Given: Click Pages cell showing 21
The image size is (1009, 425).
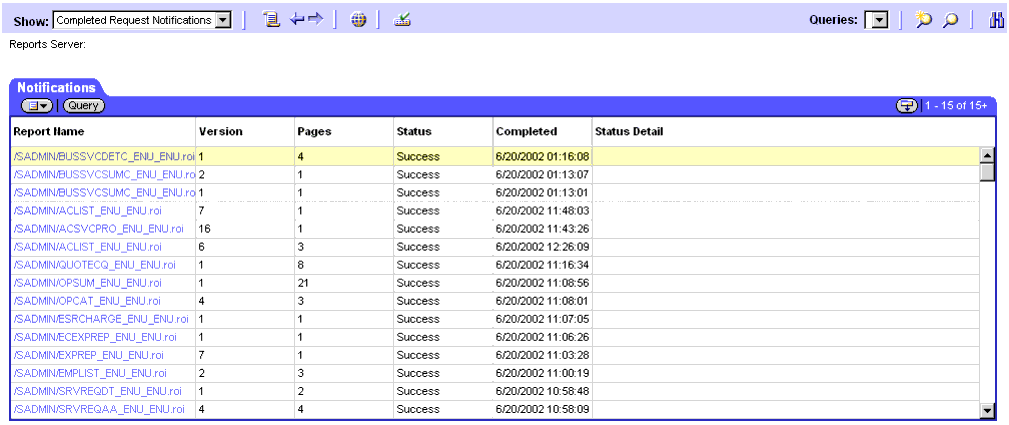Looking at the screenshot, I should 344,283.
